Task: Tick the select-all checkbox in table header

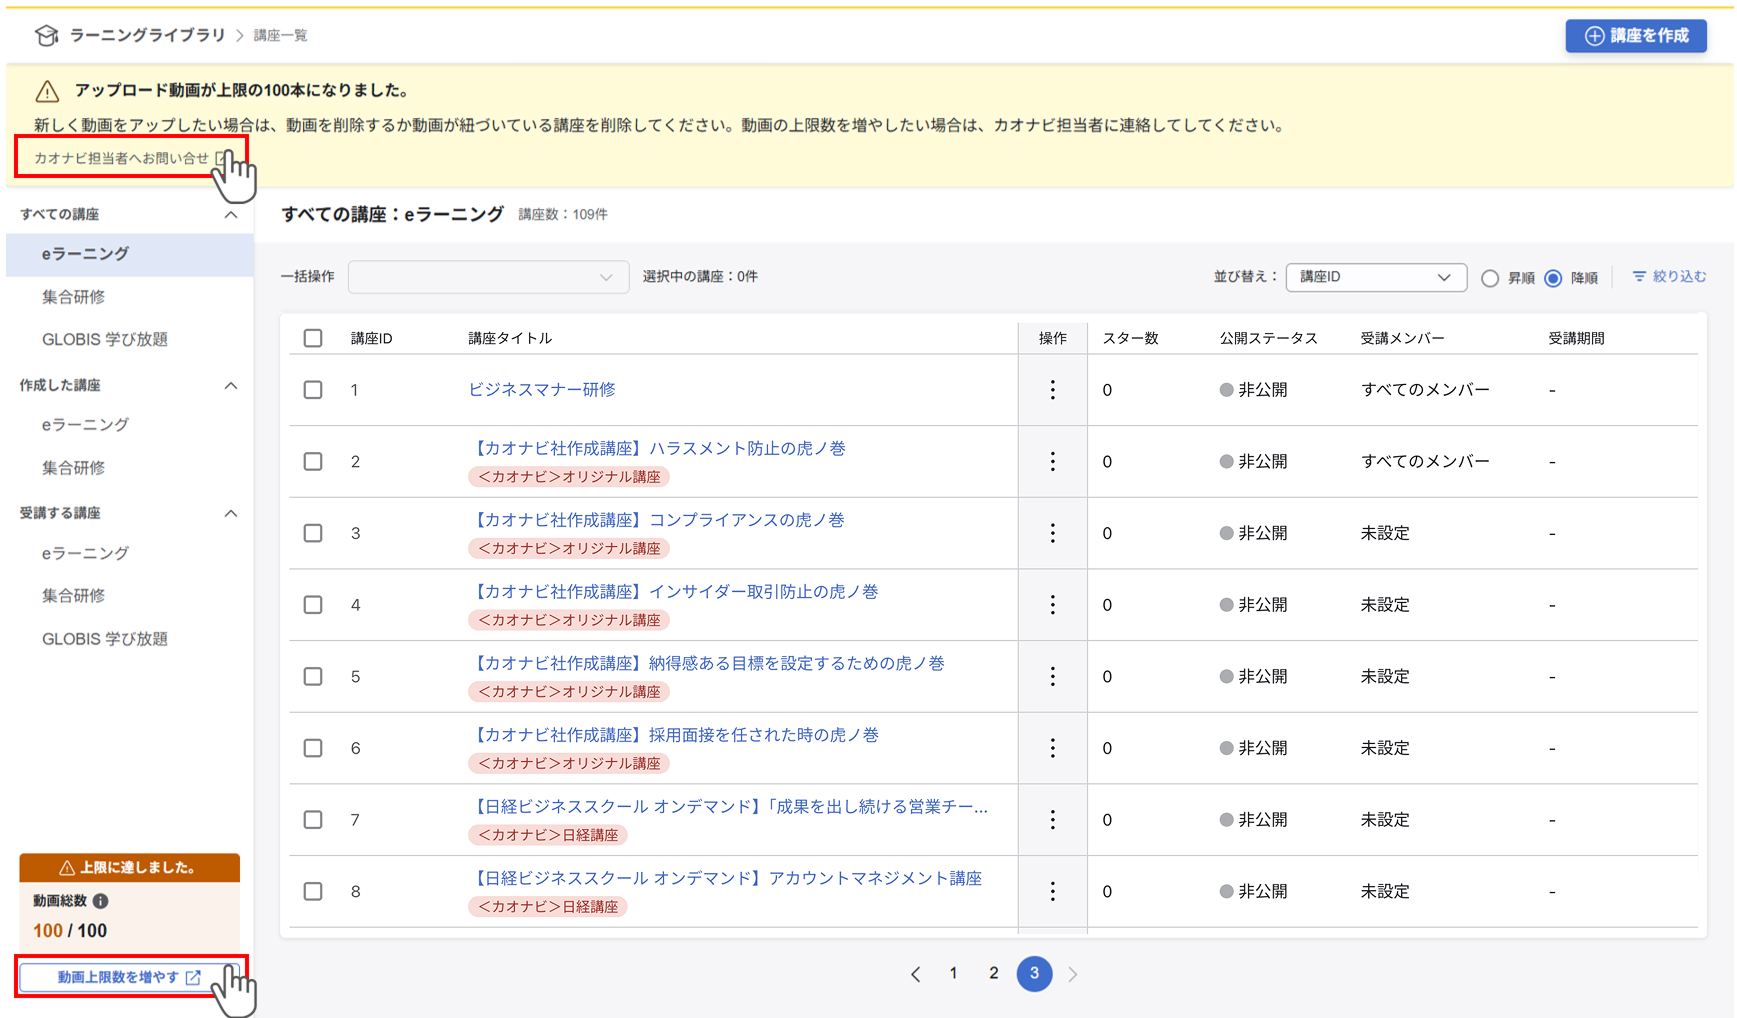Action: tap(313, 338)
